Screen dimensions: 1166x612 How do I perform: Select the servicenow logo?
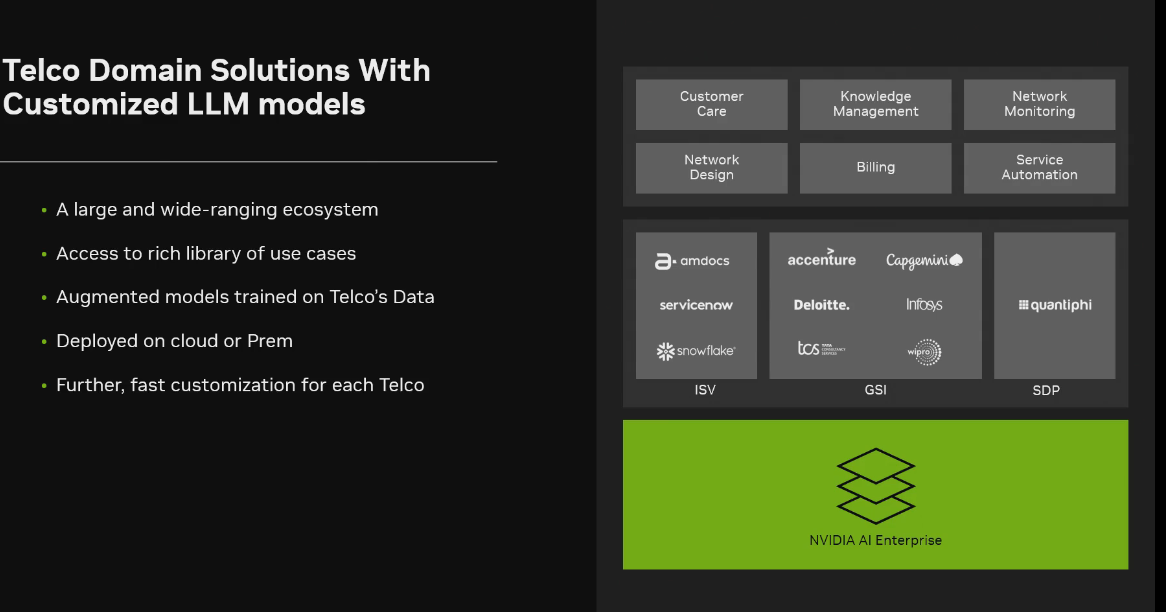coord(696,305)
